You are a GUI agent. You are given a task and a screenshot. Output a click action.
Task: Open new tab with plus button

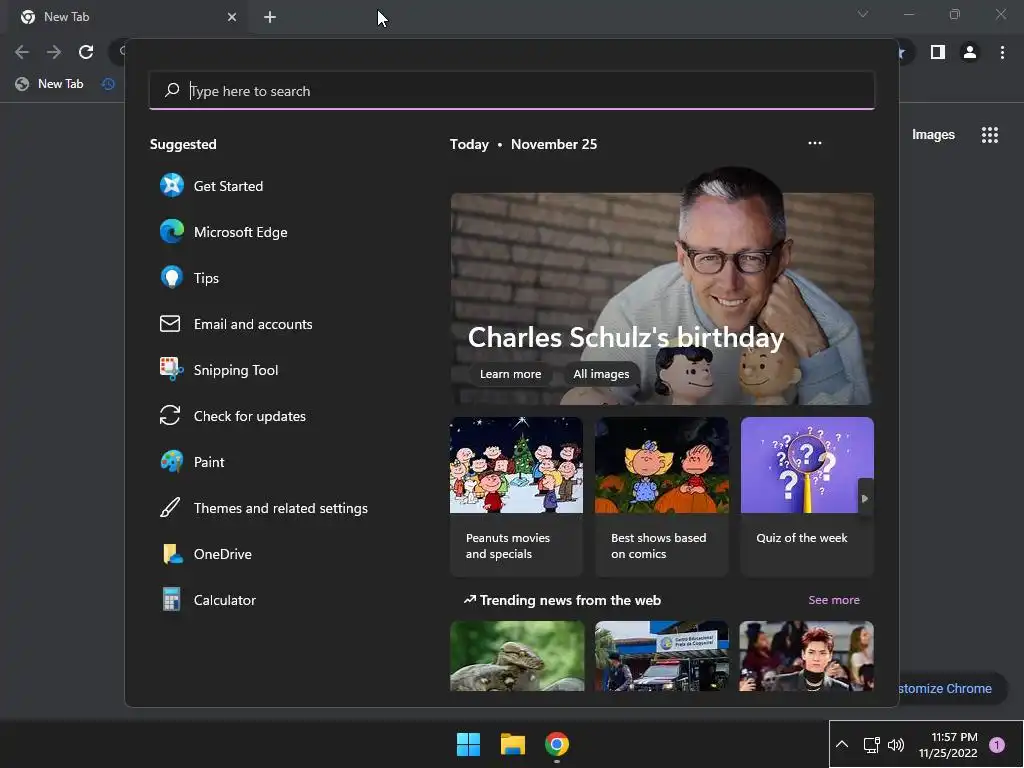coord(270,17)
